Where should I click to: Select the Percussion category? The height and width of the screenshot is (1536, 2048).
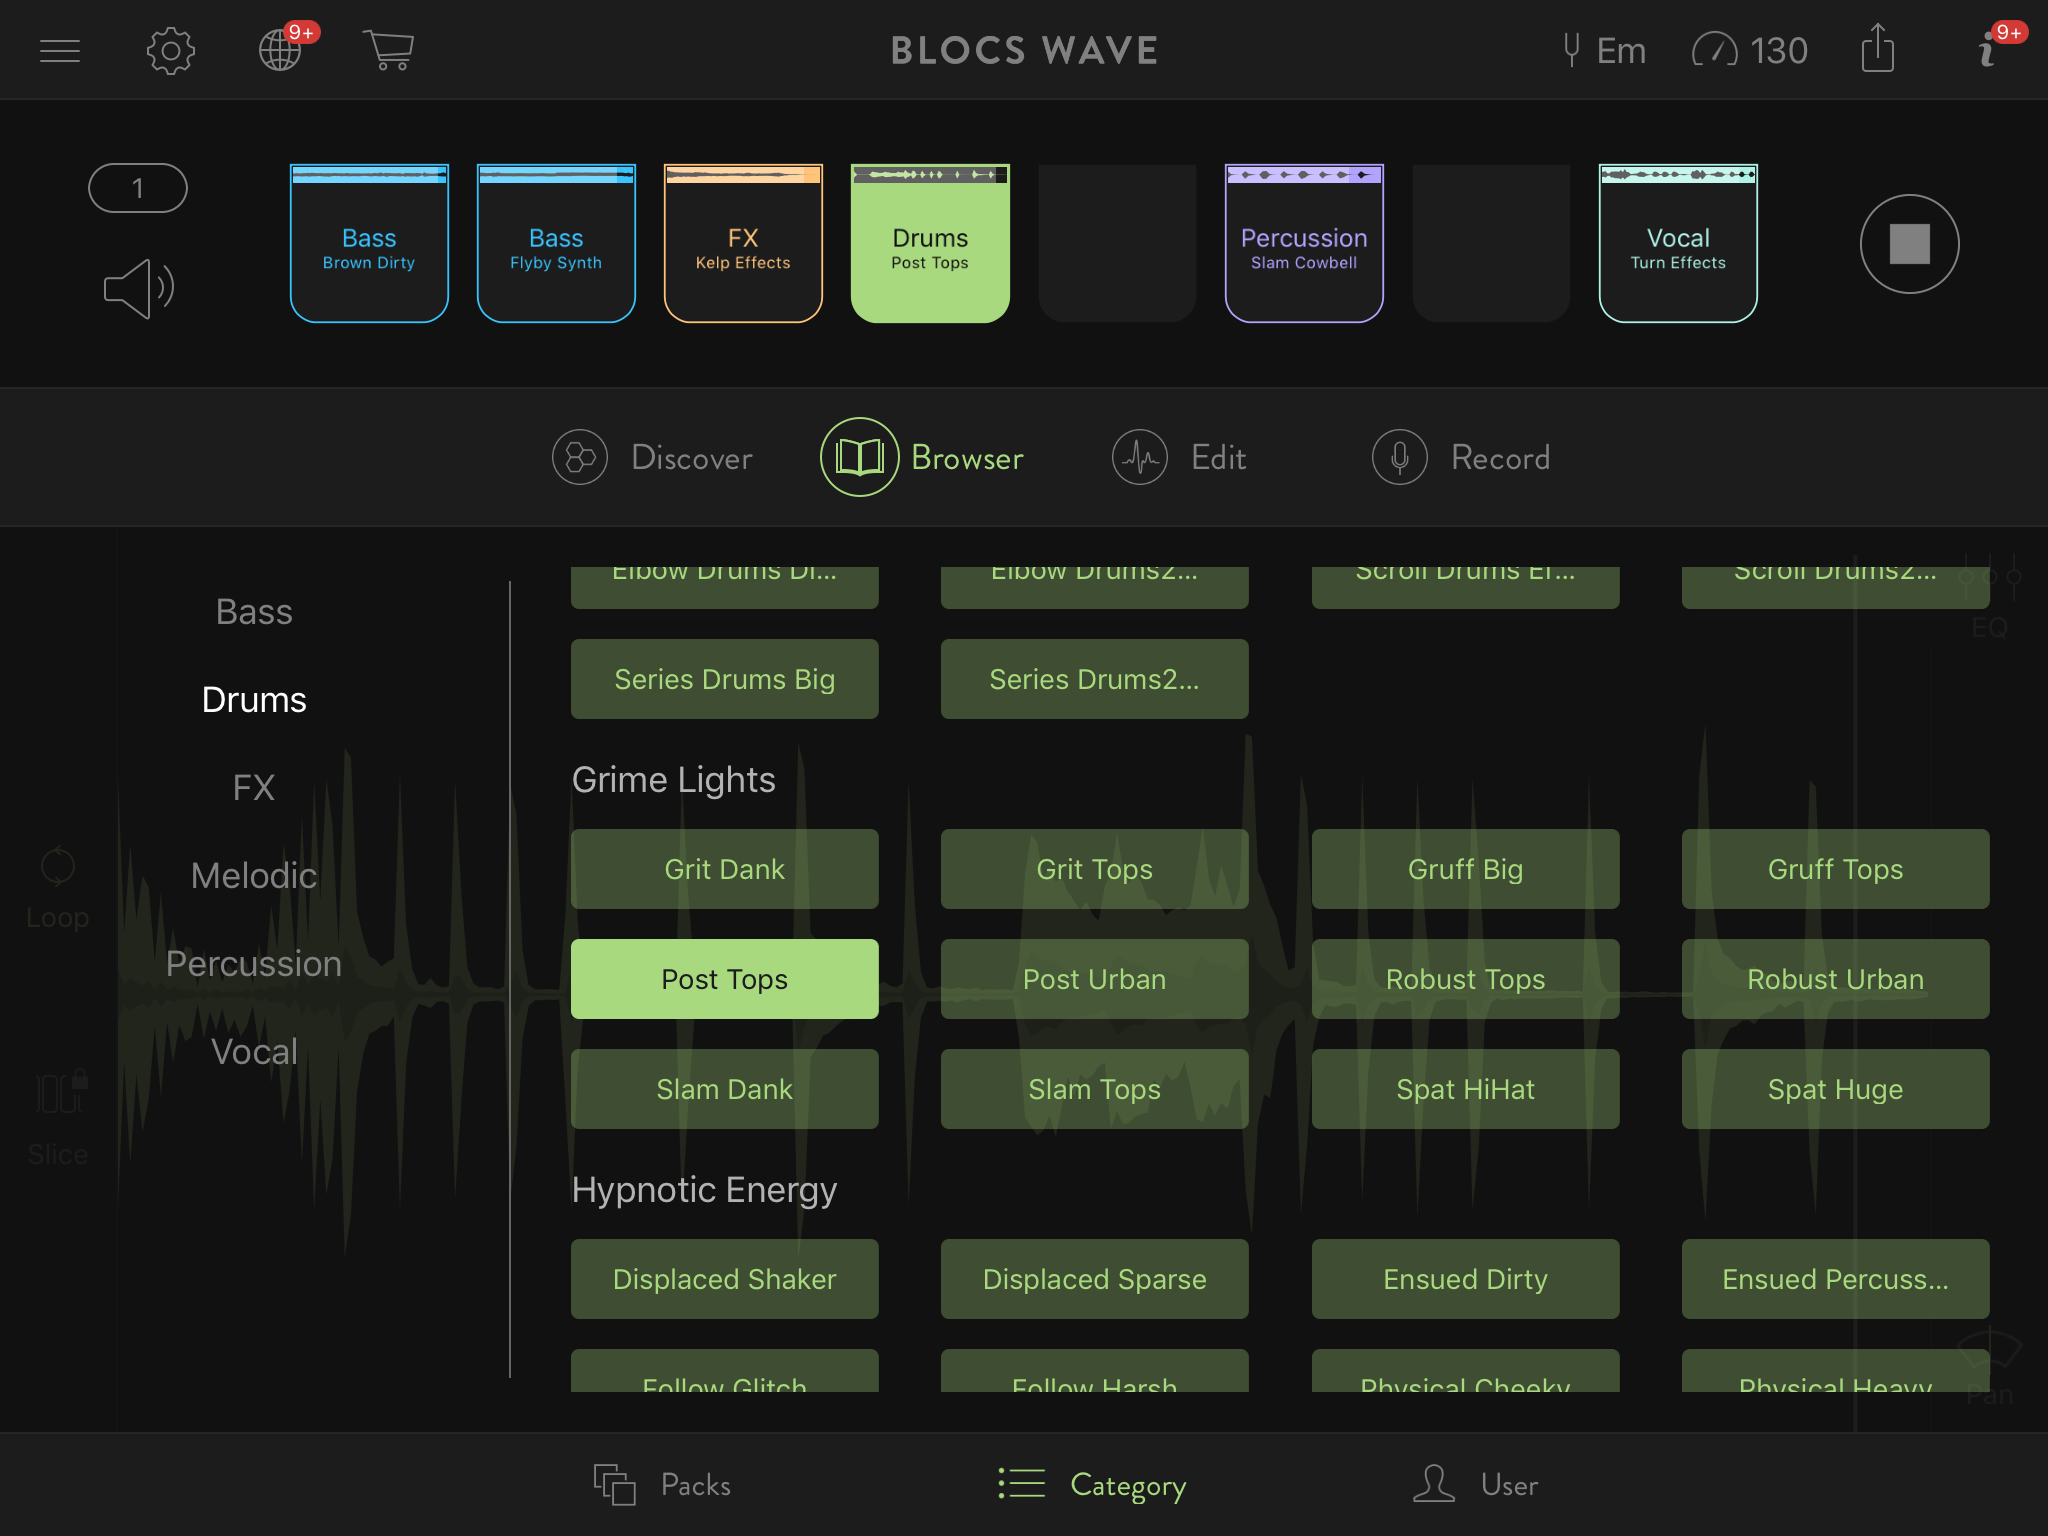pos(254,964)
